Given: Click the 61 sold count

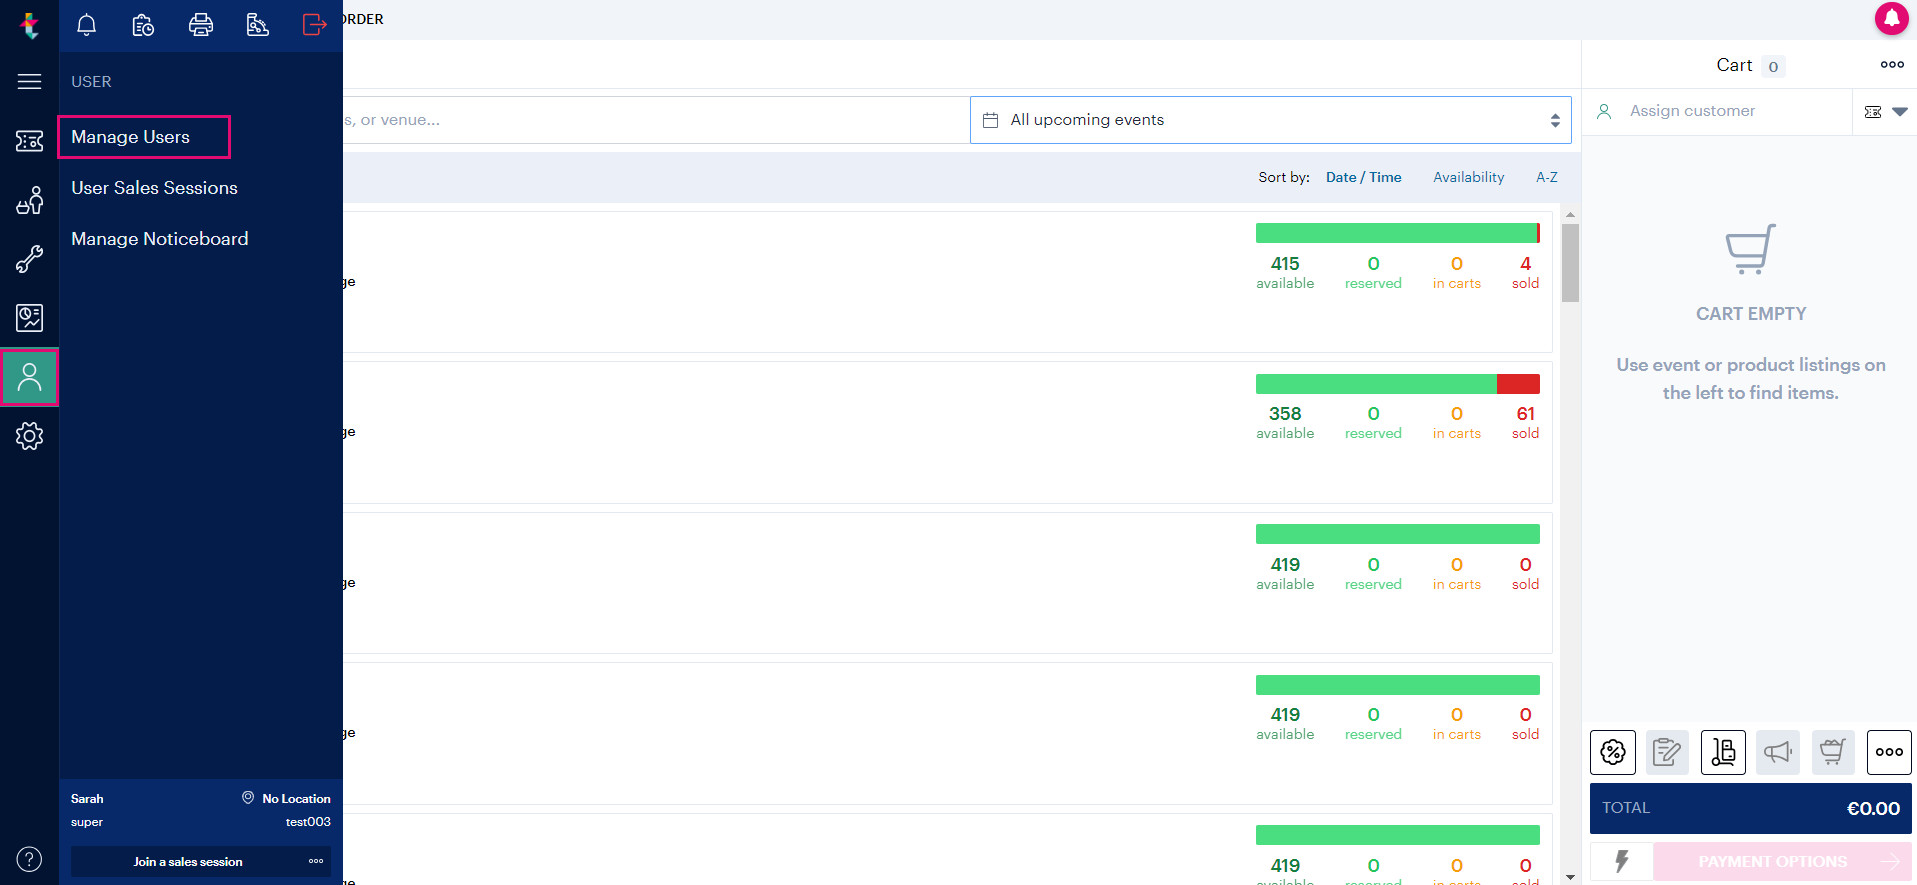Looking at the screenshot, I should click(x=1525, y=414).
